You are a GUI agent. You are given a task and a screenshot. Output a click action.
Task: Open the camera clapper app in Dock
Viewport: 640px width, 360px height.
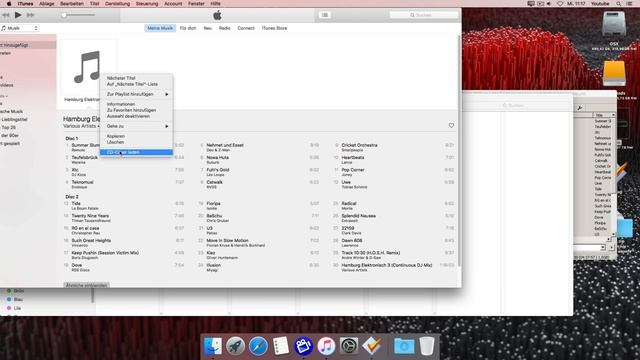(303, 346)
